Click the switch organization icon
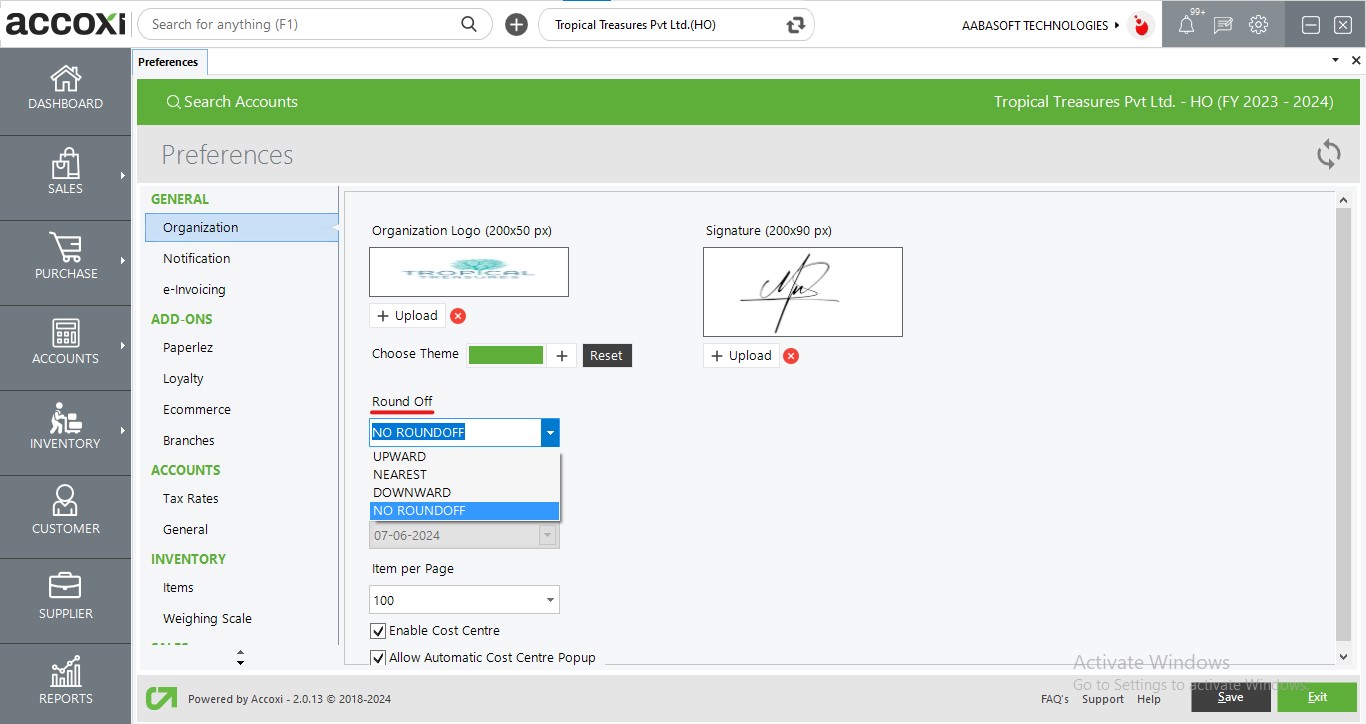This screenshot has width=1366, height=724. 796,25
